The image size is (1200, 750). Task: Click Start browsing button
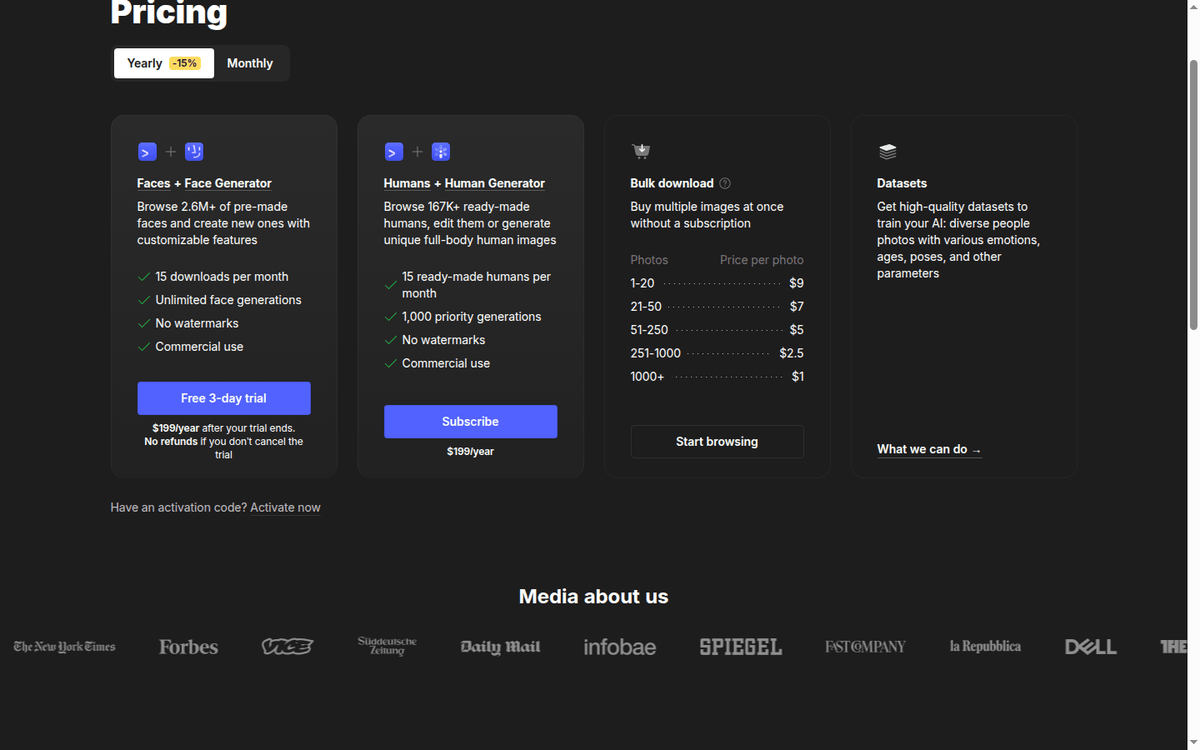(x=717, y=441)
